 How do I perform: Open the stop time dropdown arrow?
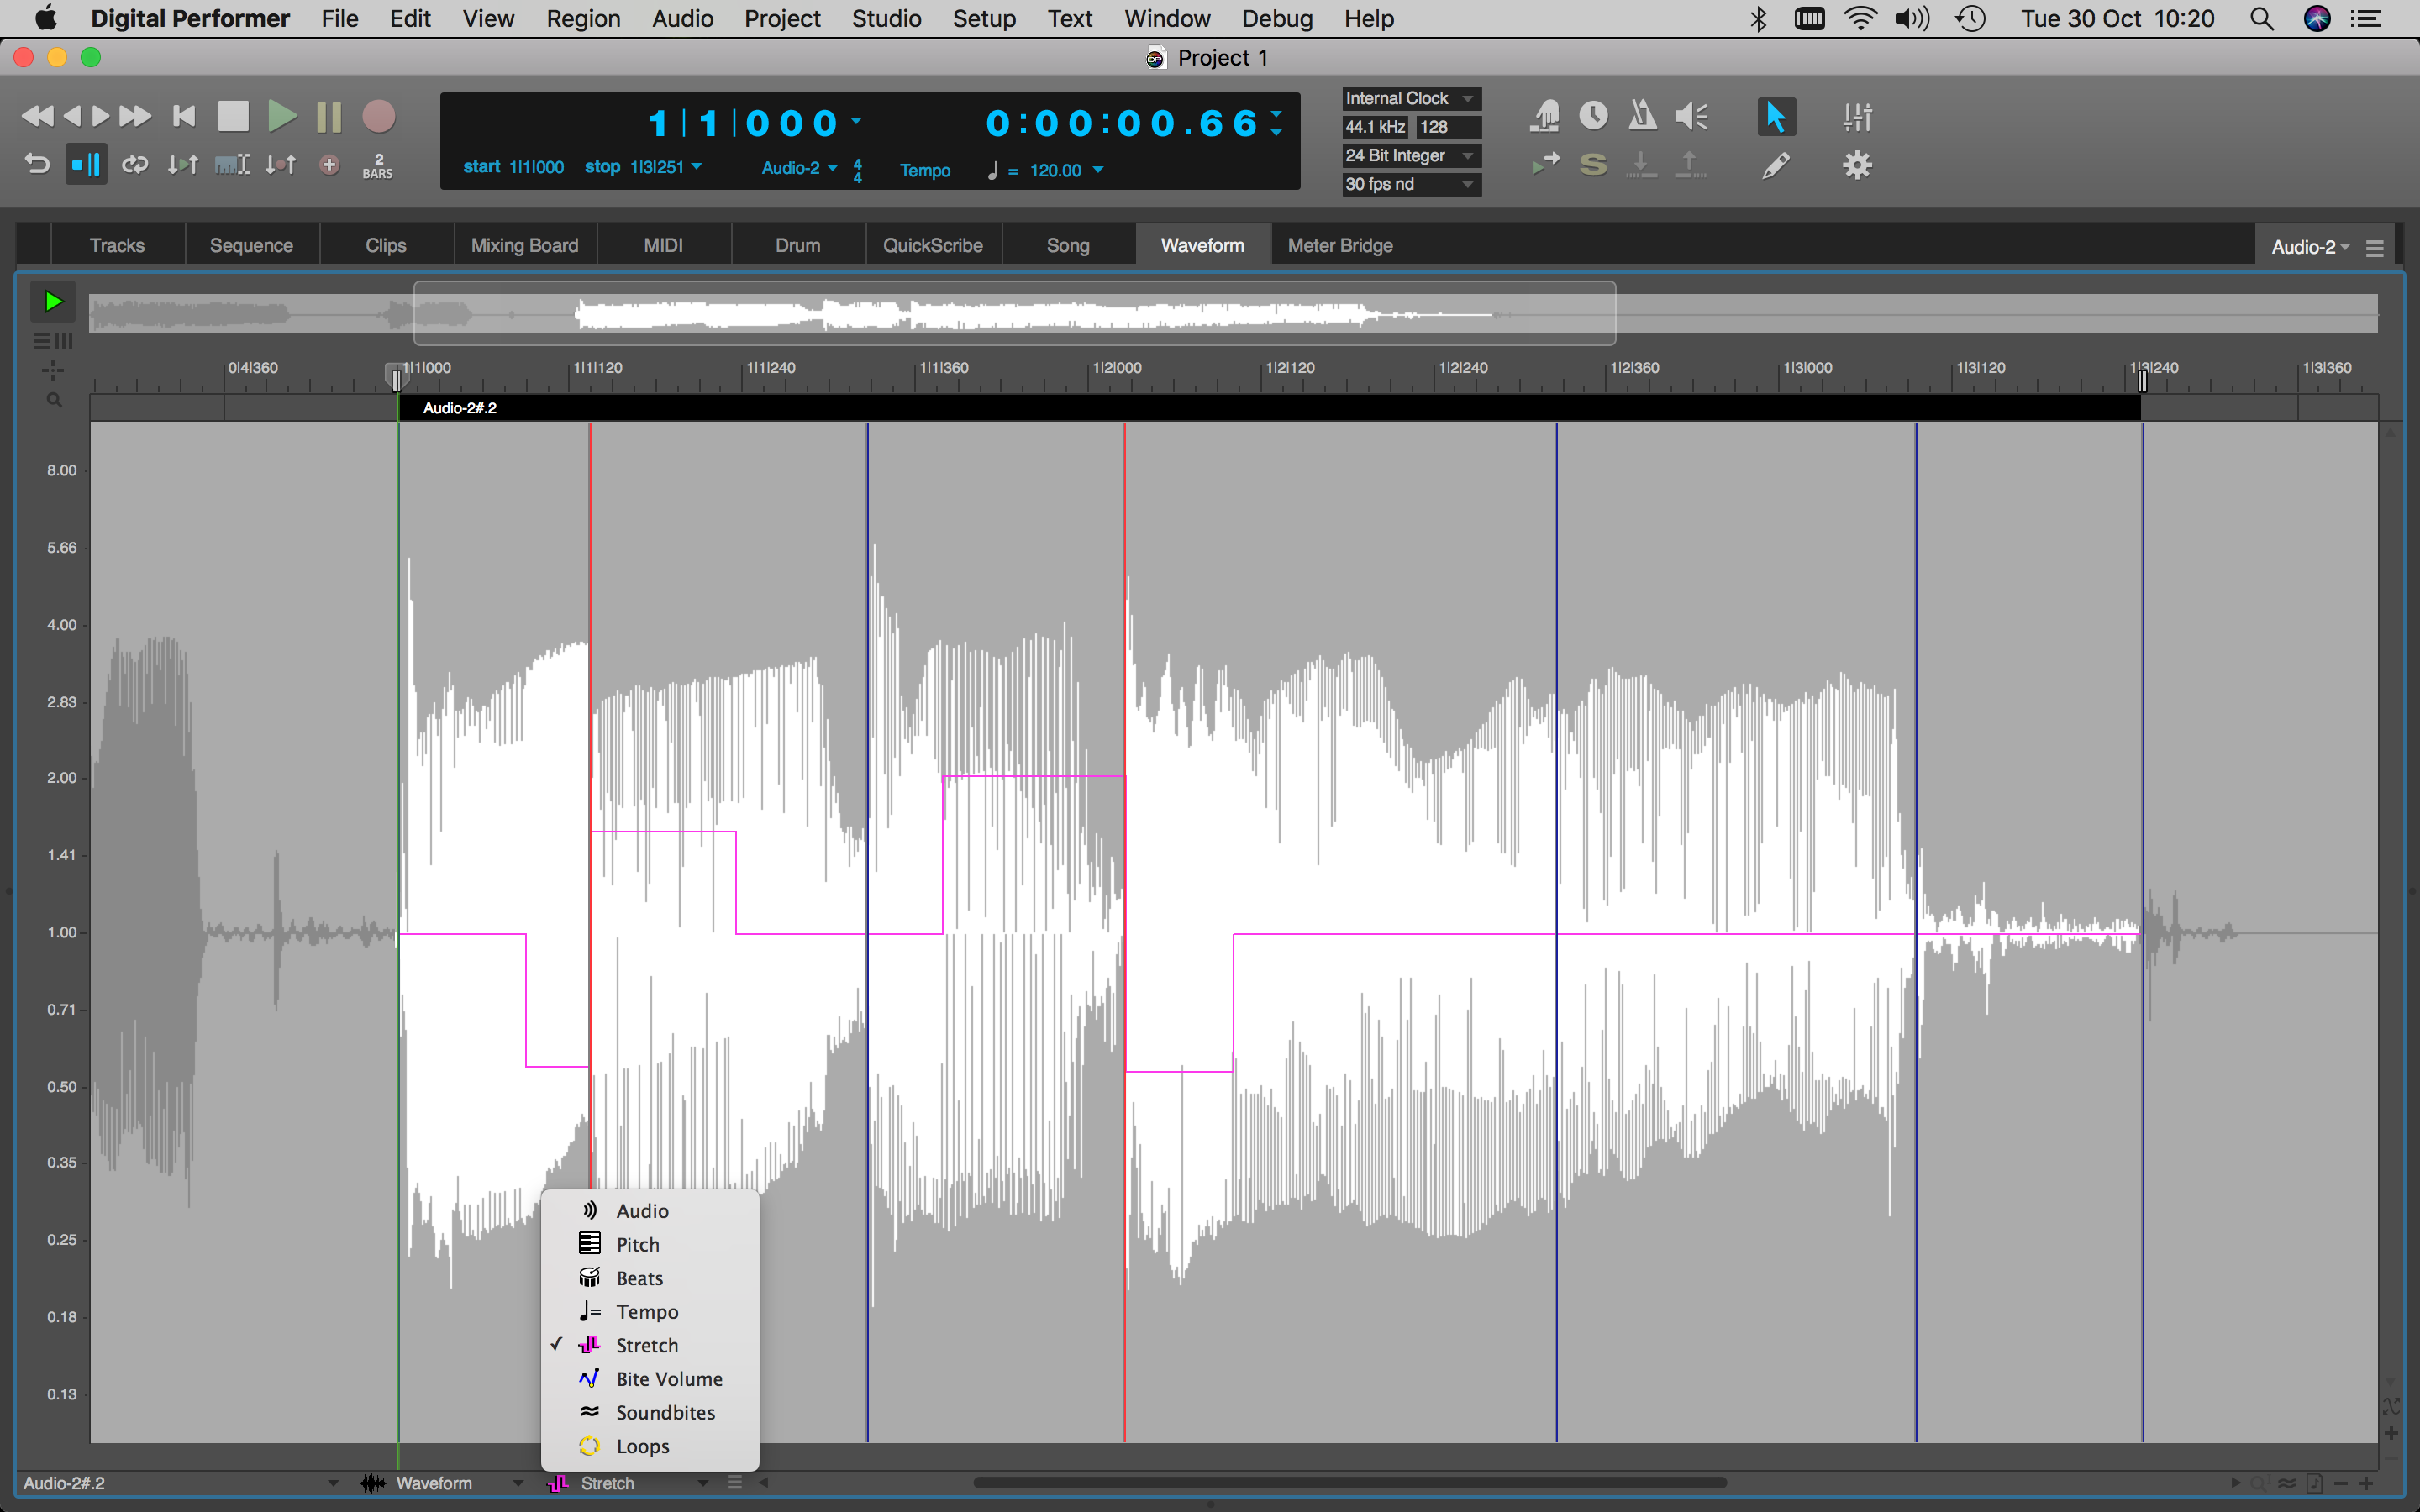point(697,166)
